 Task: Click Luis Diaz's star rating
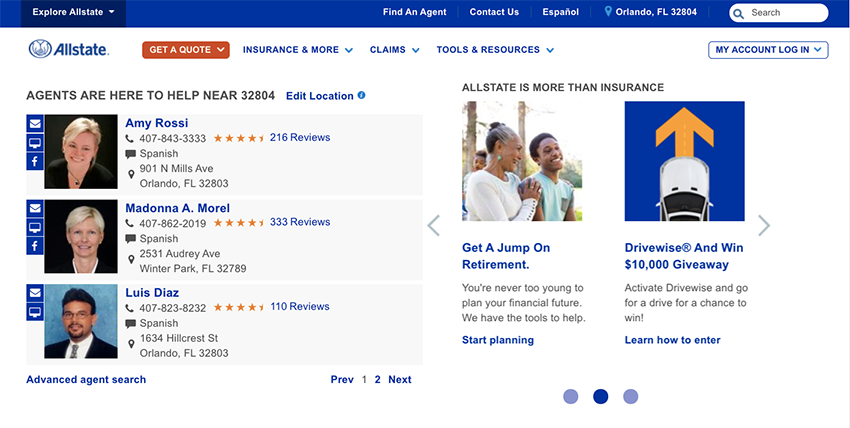pos(239,307)
